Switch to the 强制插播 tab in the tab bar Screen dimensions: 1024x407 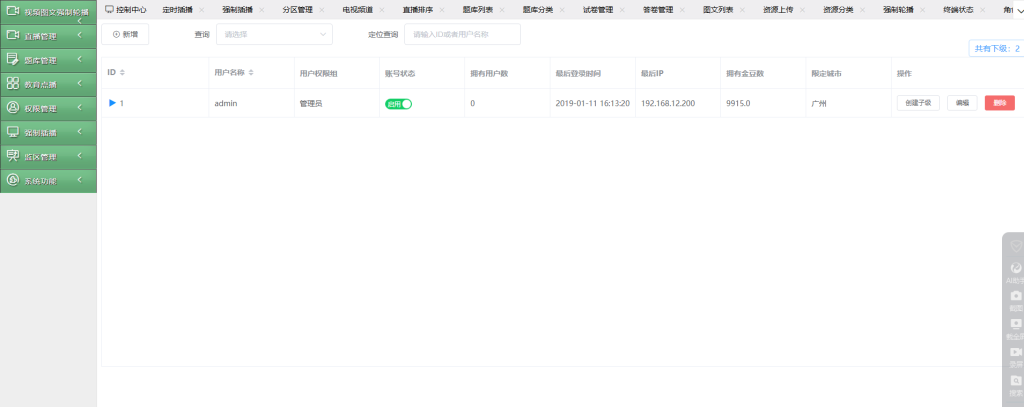tap(237, 10)
